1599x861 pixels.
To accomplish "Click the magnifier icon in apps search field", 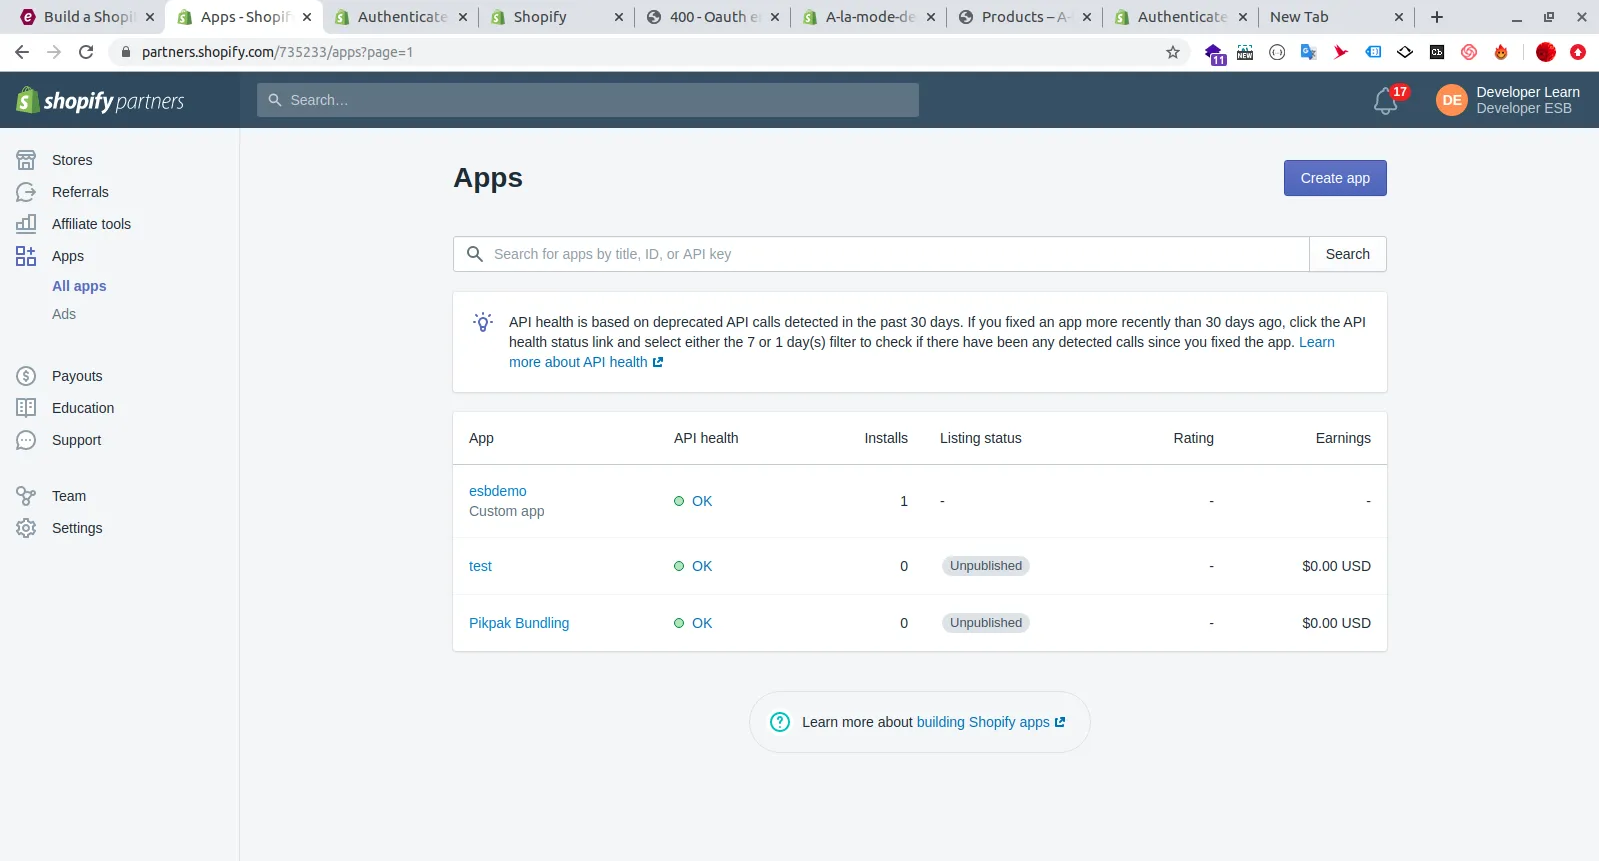I will click(475, 254).
